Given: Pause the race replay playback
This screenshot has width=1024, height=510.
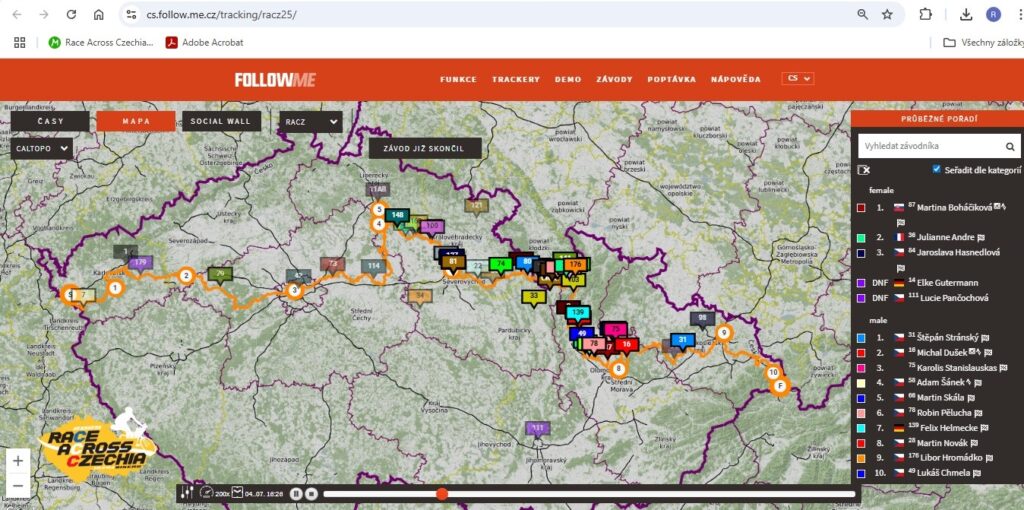Looking at the screenshot, I should [x=297, y=493].
